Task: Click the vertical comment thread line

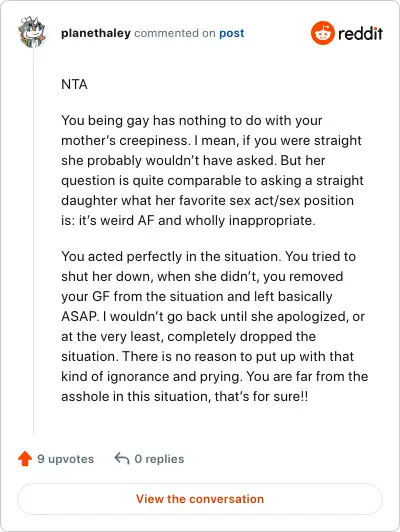Action: click(34, 241)
